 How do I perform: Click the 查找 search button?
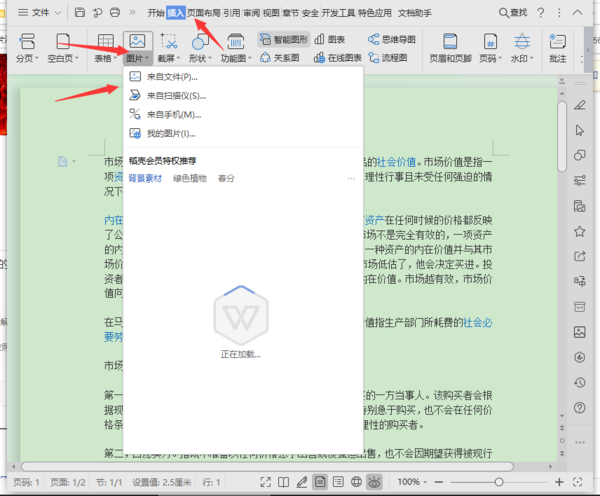pos(513,13)
